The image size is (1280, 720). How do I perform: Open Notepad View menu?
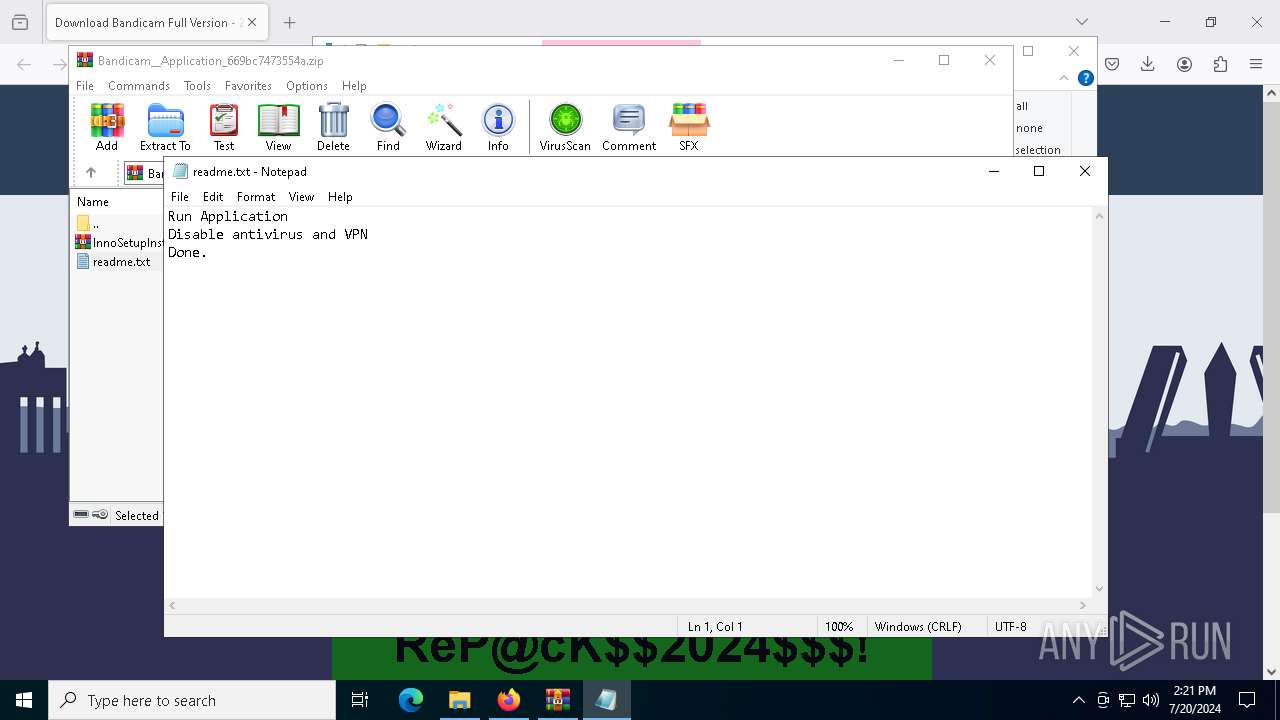coord(301,197)
